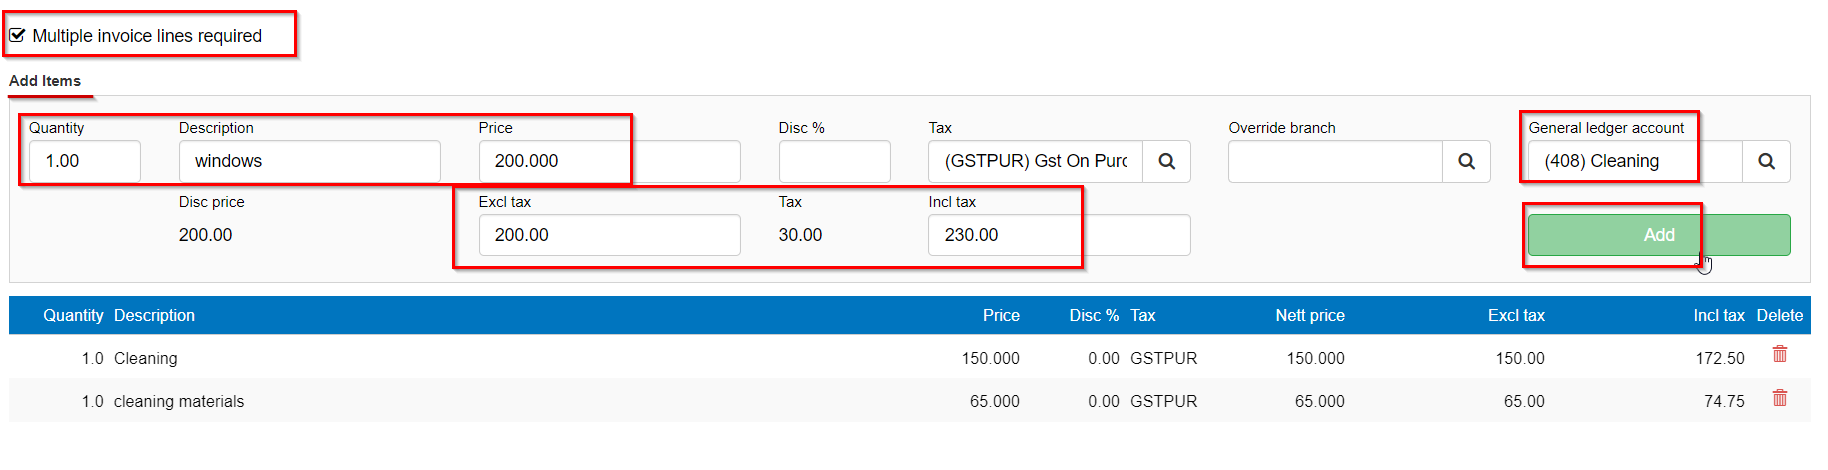Toggle Multiple invoice lines required checkbox

[17, 35]
